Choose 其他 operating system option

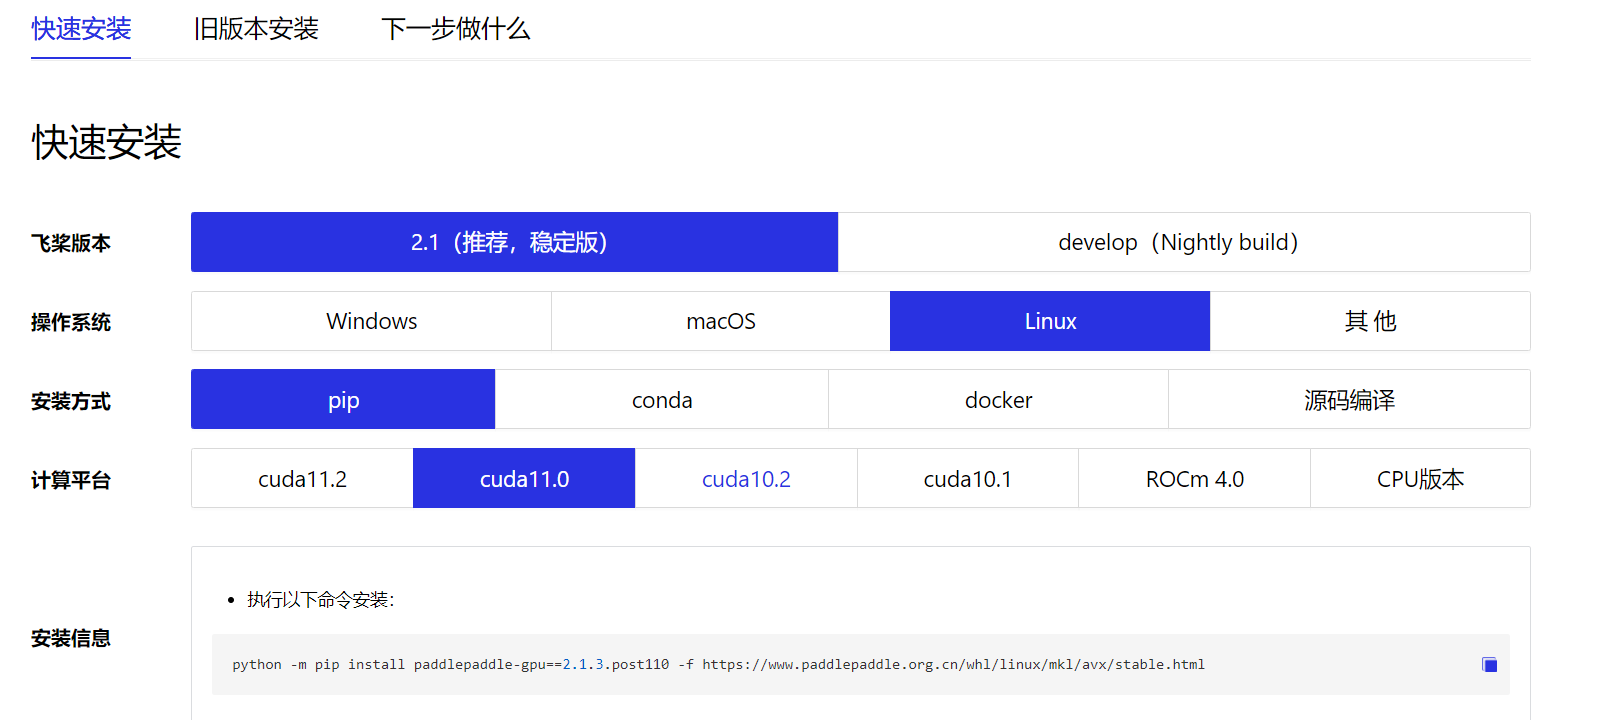point(1370,321)
